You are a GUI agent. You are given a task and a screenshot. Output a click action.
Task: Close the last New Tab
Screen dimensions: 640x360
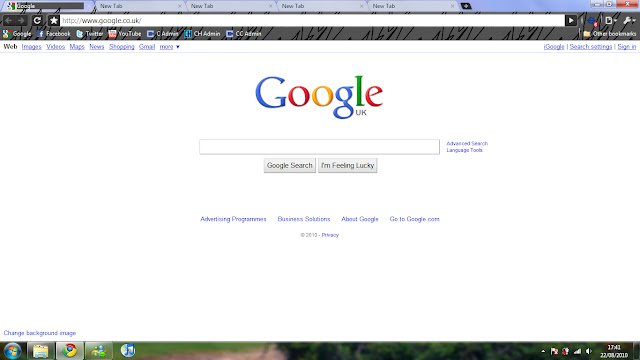tap(452, 6)
